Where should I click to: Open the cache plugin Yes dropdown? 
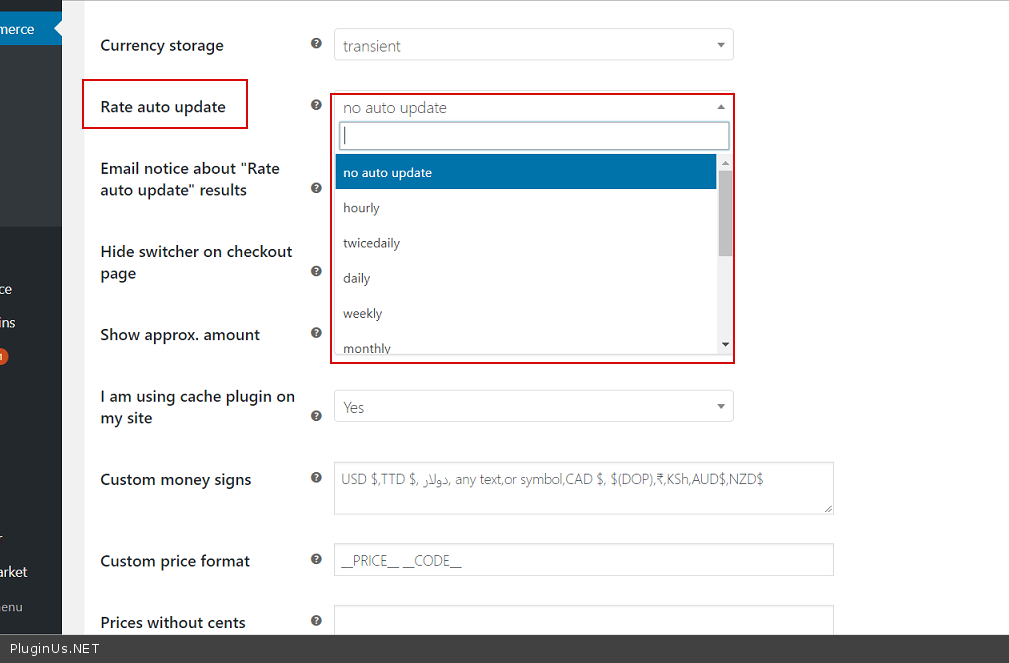pyautogui.click(x=533, y=406)
